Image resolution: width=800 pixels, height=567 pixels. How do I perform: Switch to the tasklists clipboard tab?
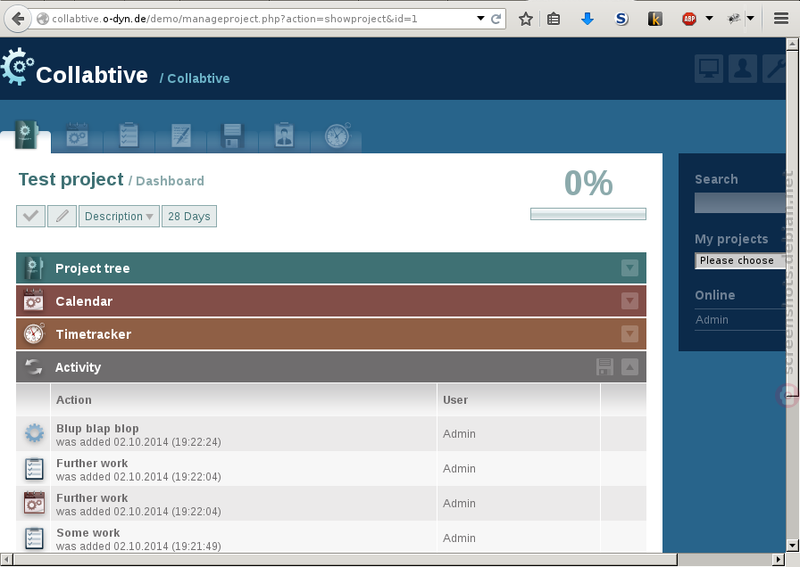129,135
